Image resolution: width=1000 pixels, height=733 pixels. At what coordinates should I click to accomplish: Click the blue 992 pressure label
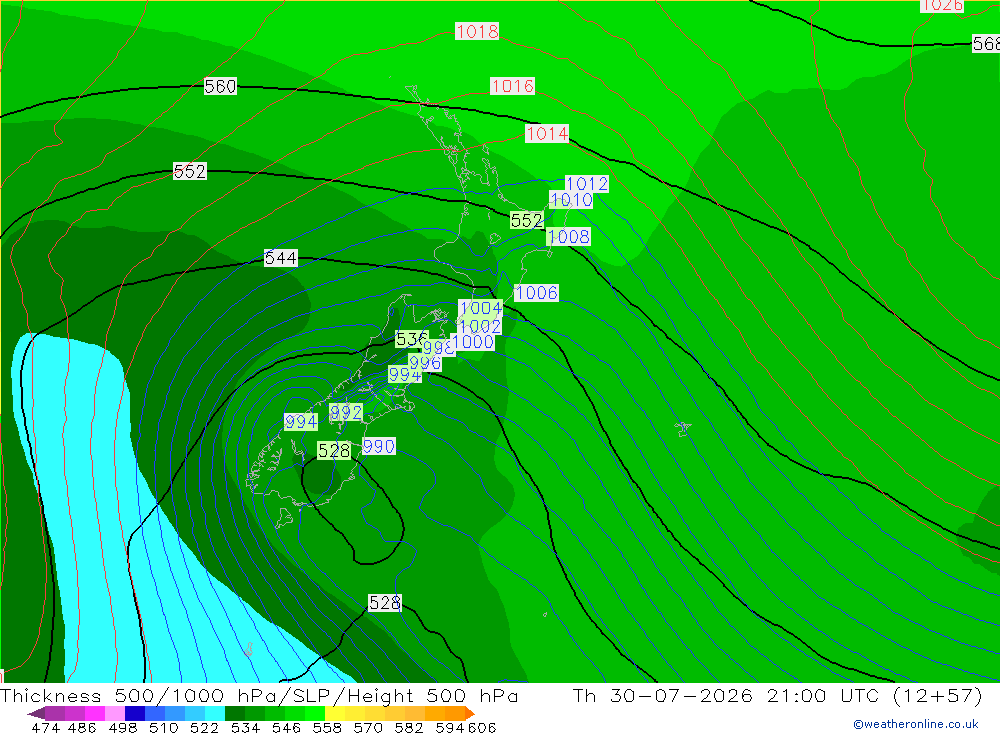[346, 413]
